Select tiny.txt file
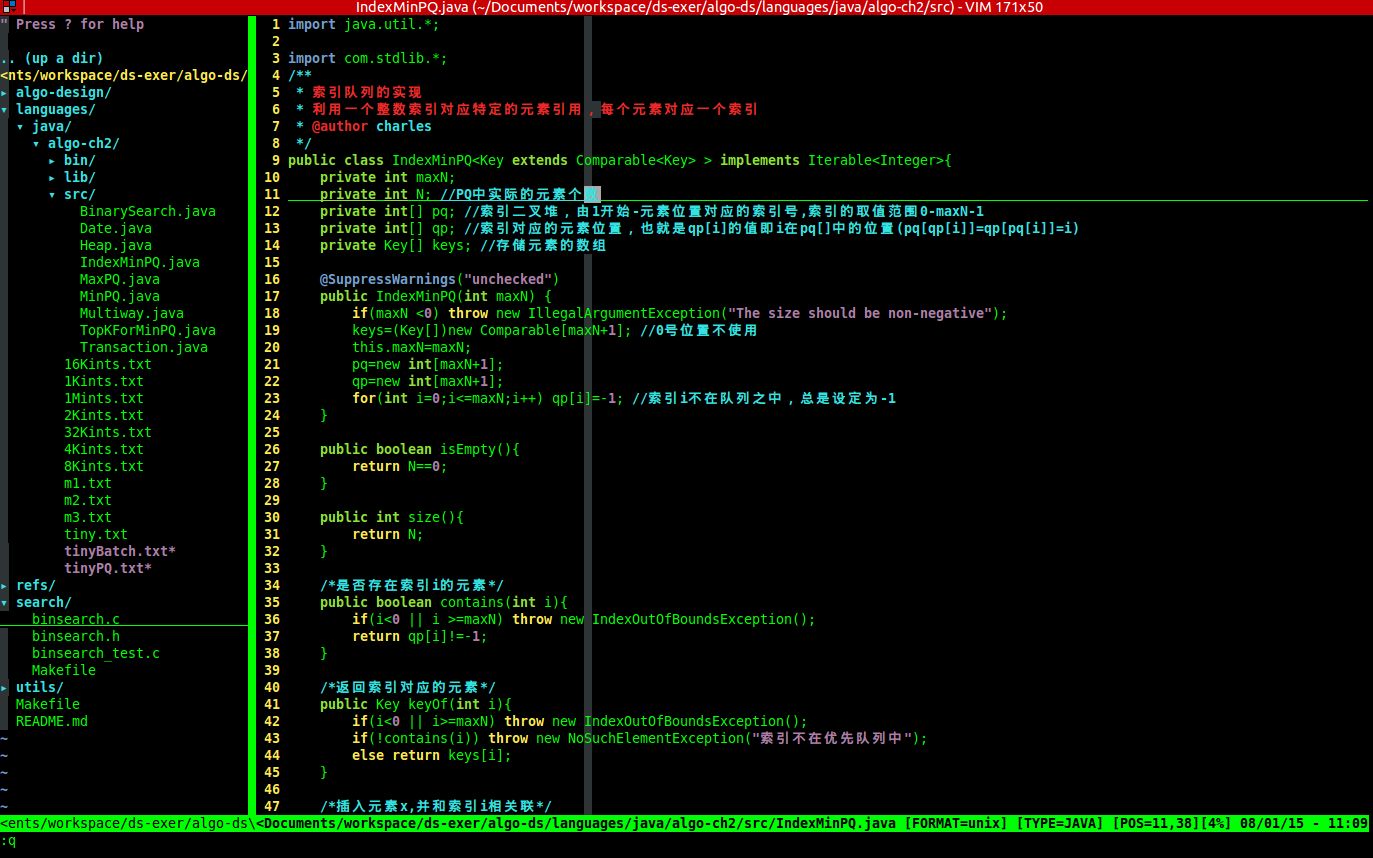Screen dimensions: 1373x858 95,535
